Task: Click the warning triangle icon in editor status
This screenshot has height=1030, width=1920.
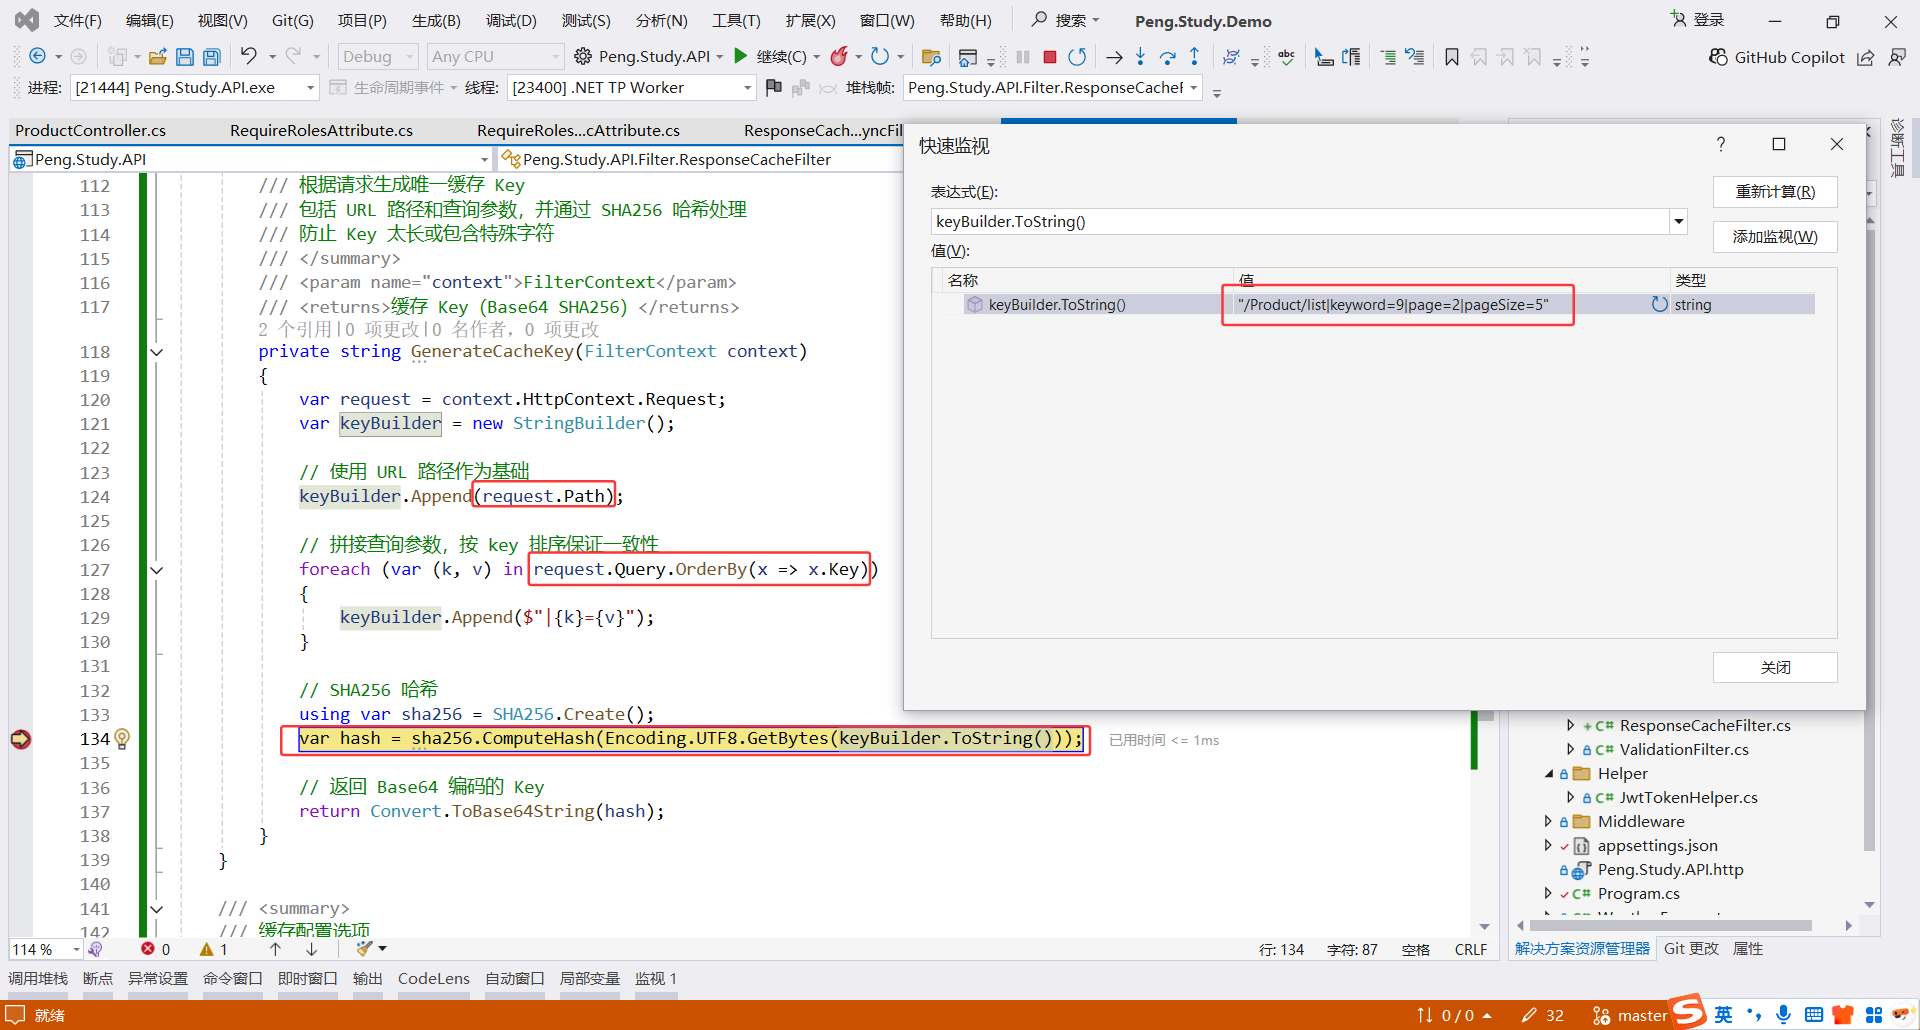Action: click(207, 949)
